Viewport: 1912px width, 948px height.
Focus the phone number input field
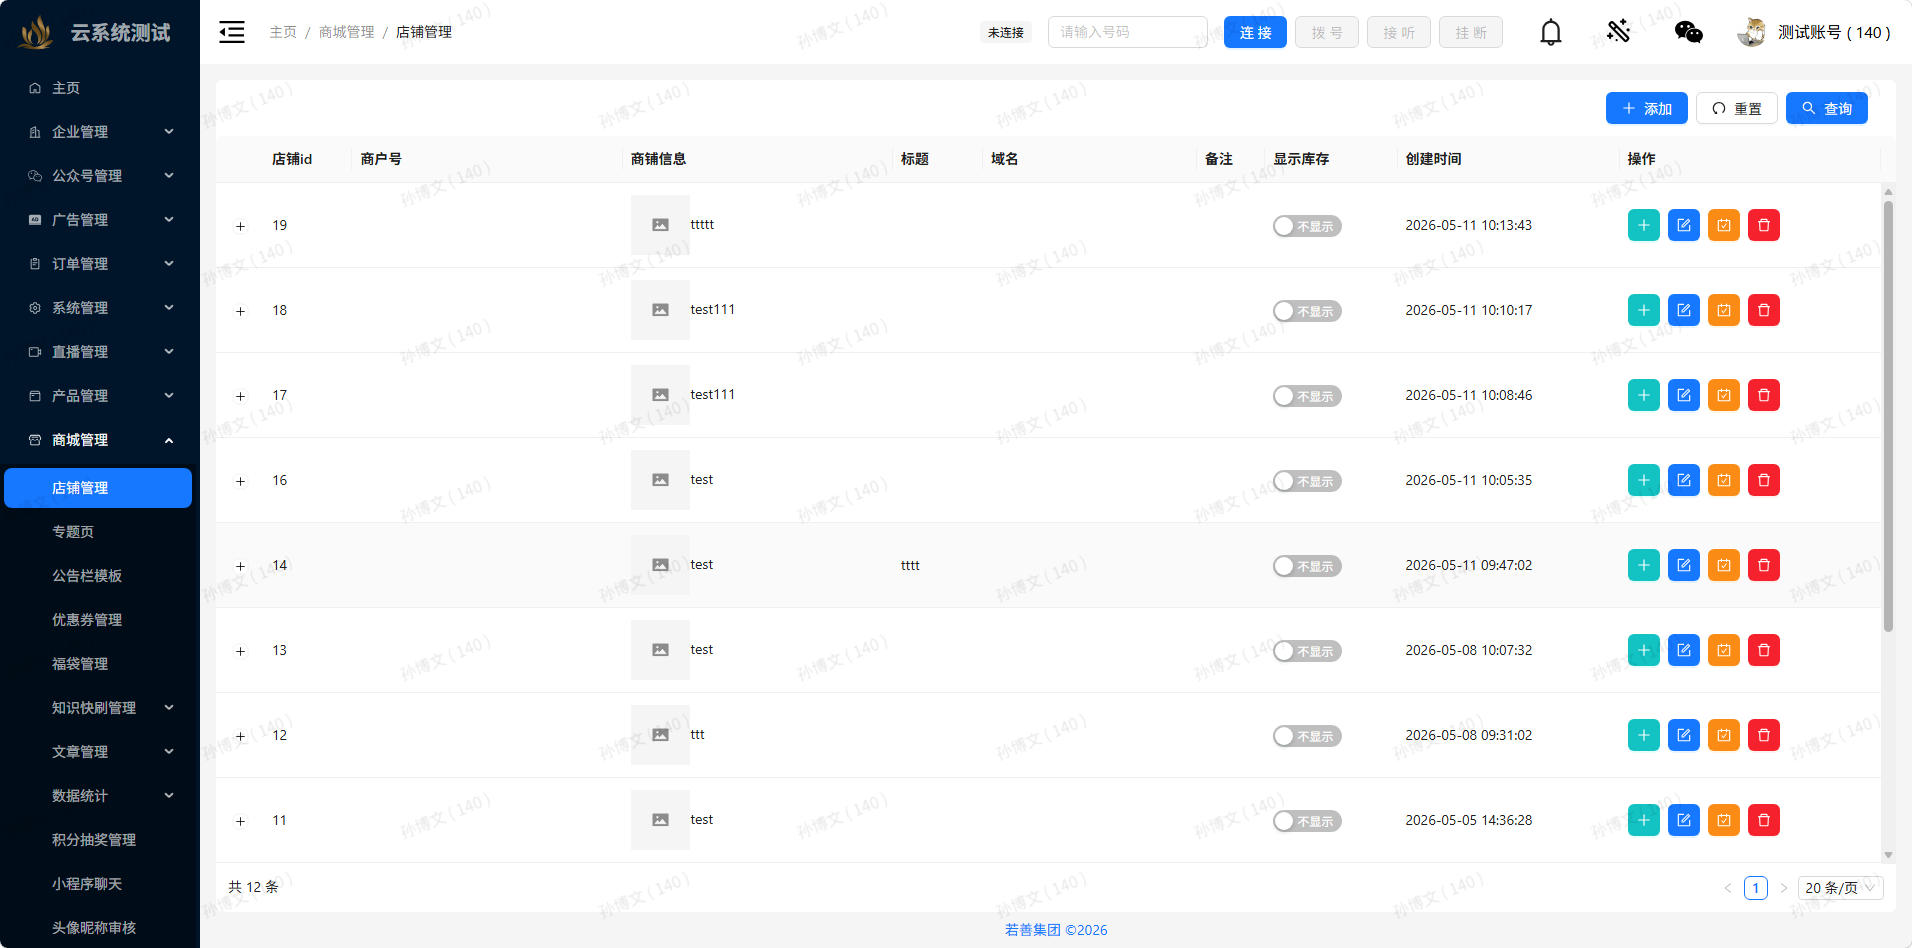click(1128, 32)
